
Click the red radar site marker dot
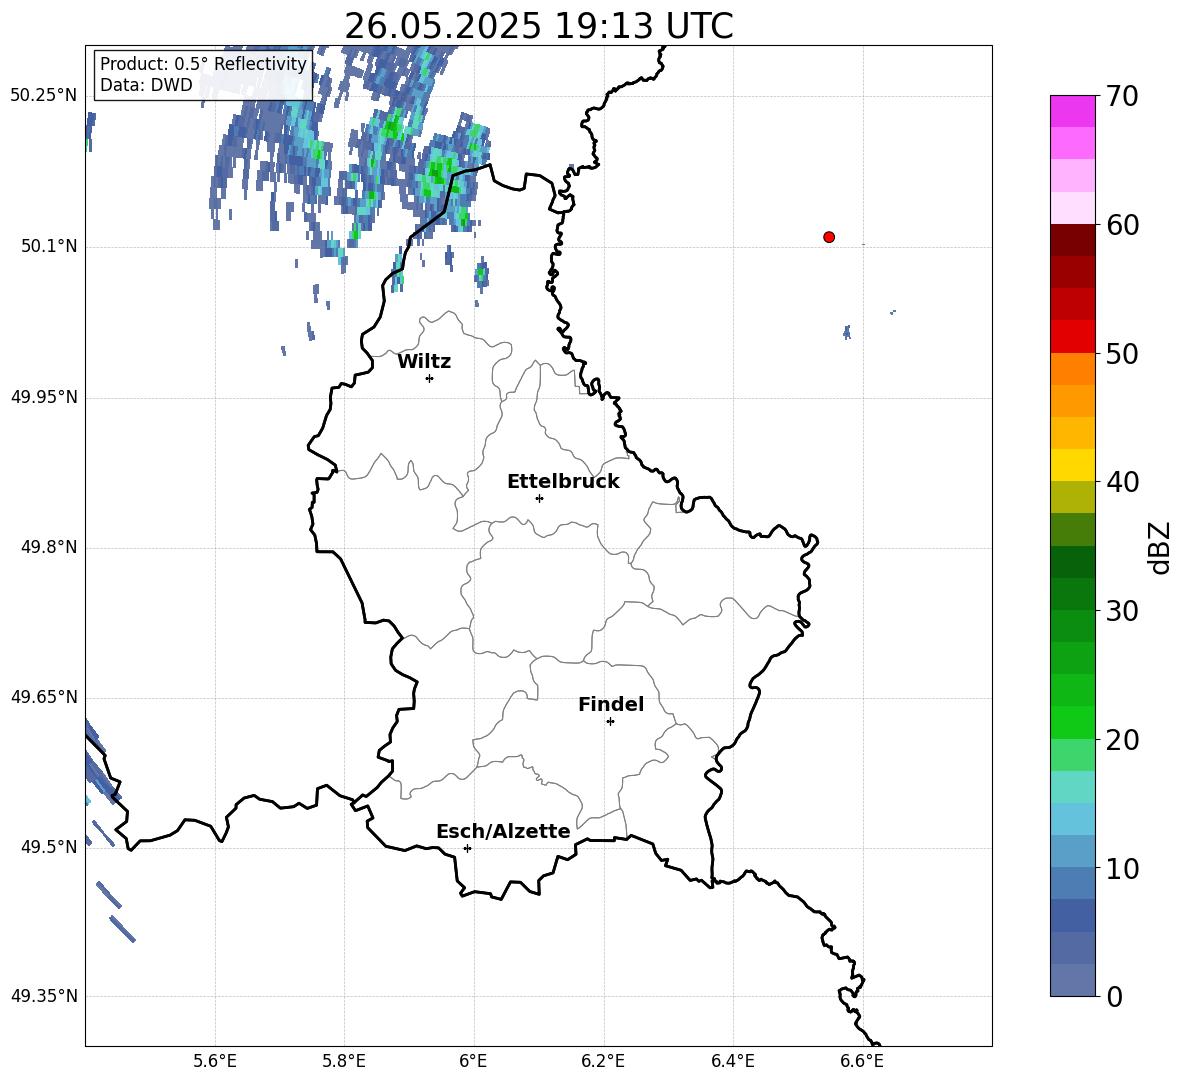tap(828, 237)
